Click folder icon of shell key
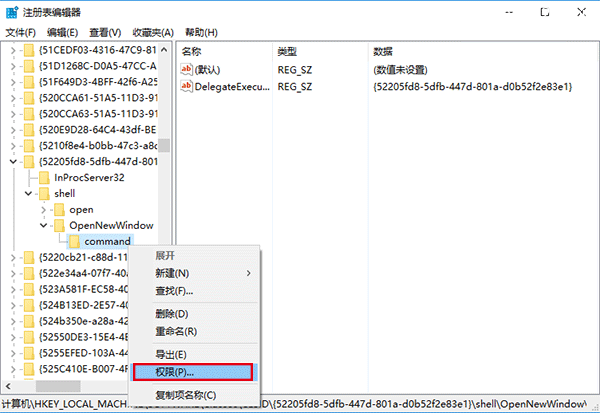 44,194
